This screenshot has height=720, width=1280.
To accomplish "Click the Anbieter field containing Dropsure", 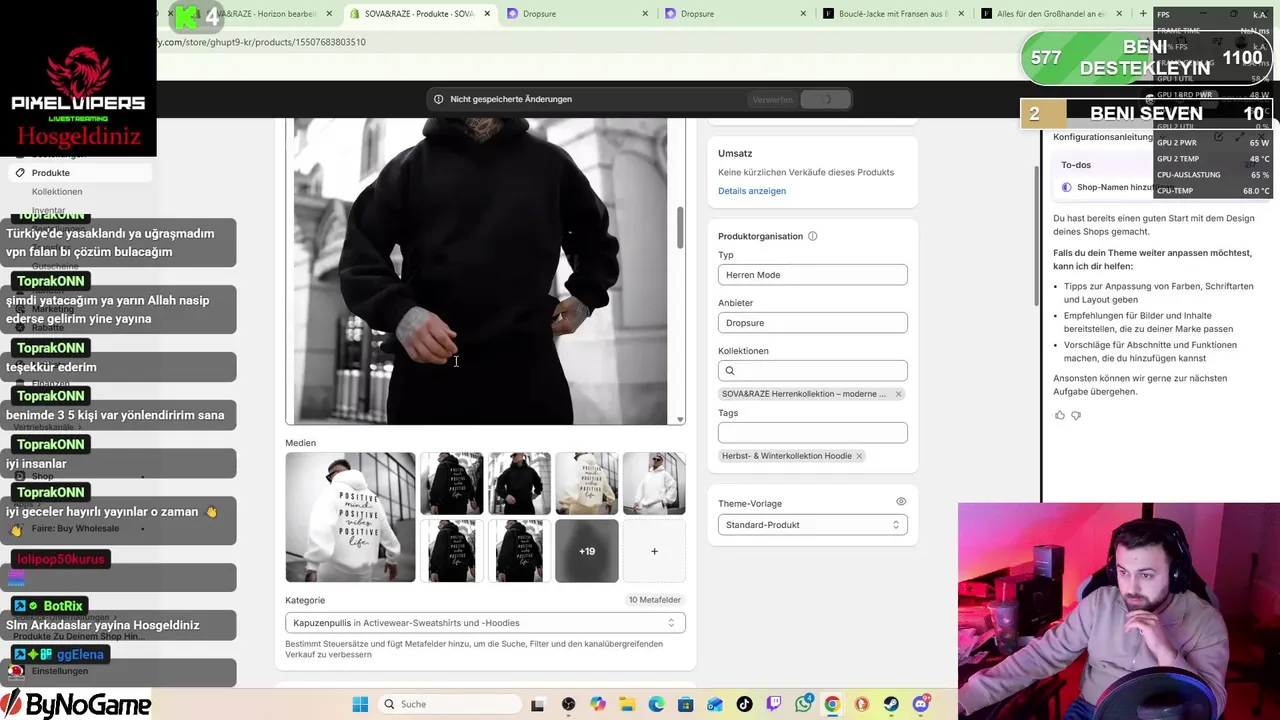I will [x=812, y=323].
